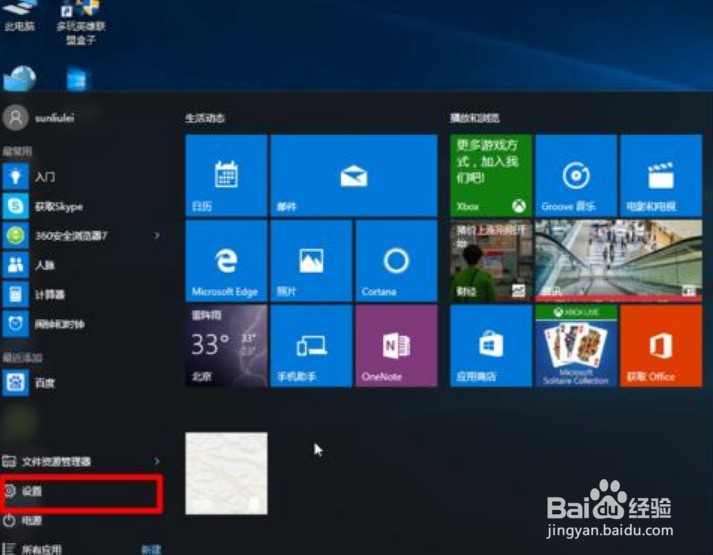
Task: Open 人脉 People app
Action: (82, 265)
